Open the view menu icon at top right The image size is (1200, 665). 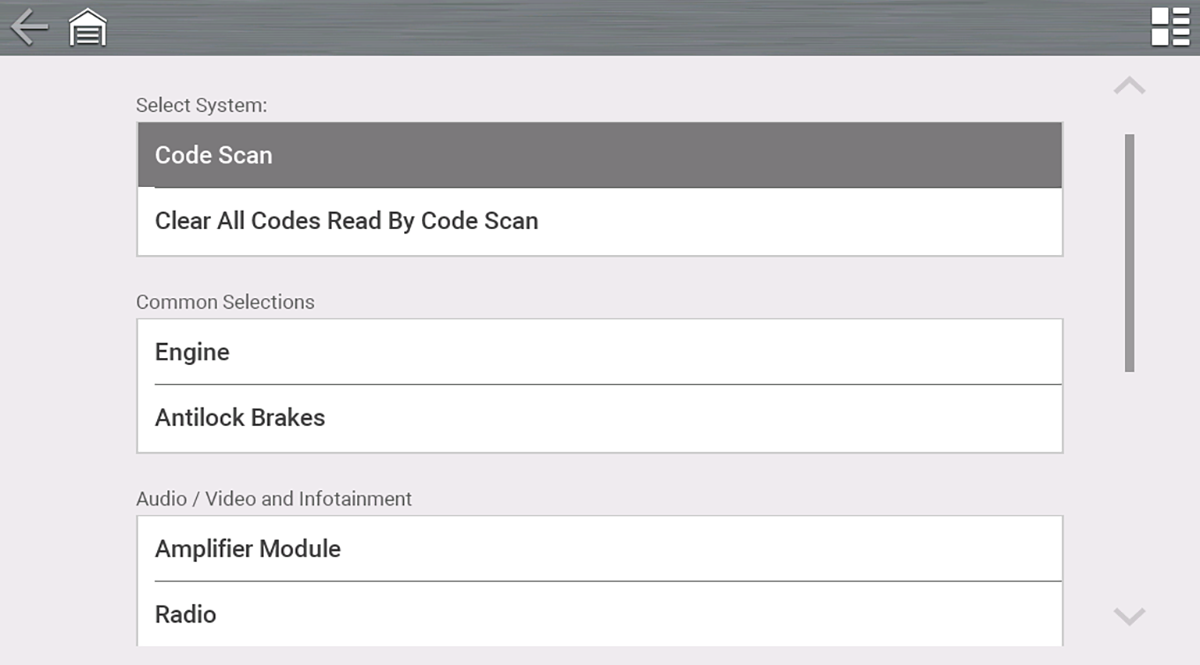click(x=1170, y=27)
